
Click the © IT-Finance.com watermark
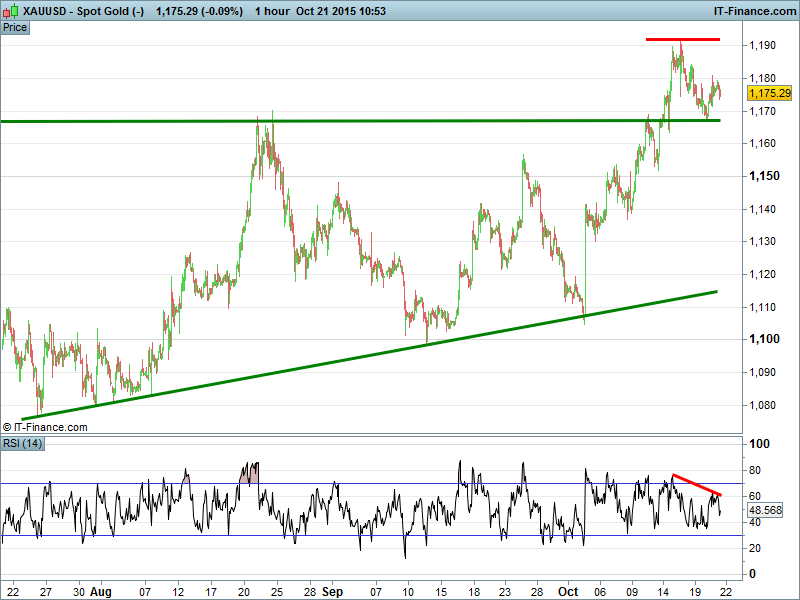[45, 427]
